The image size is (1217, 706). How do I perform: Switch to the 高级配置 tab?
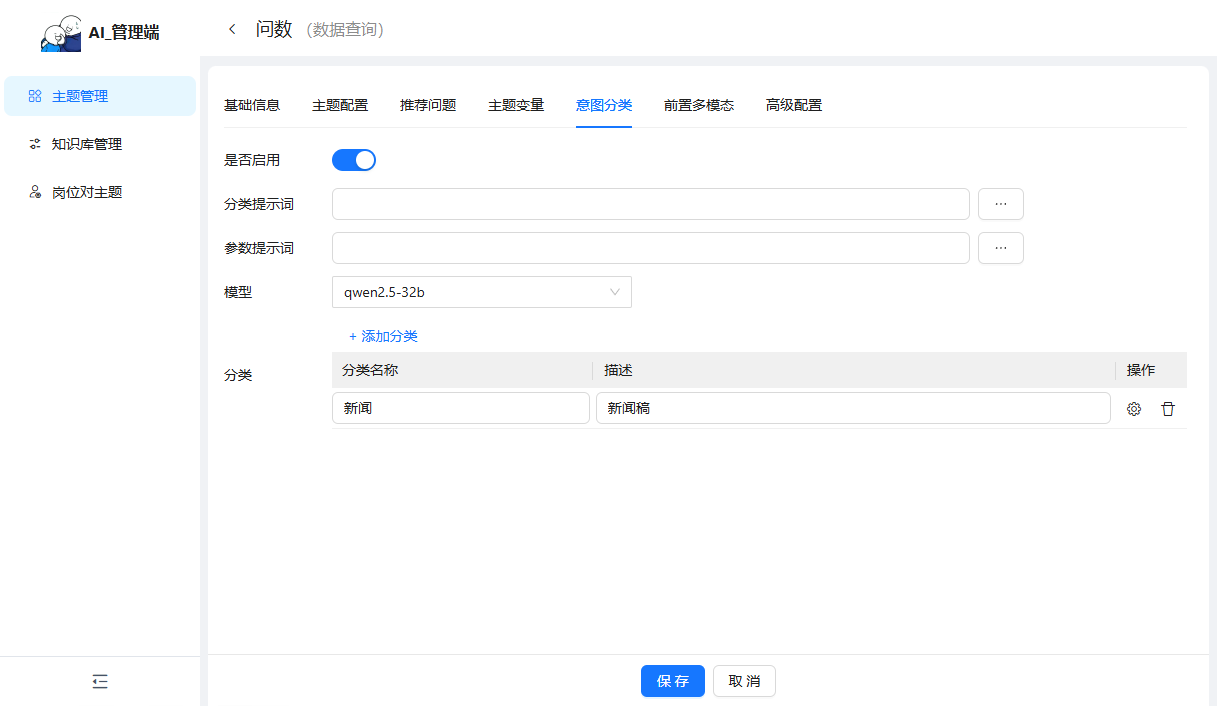794,105
